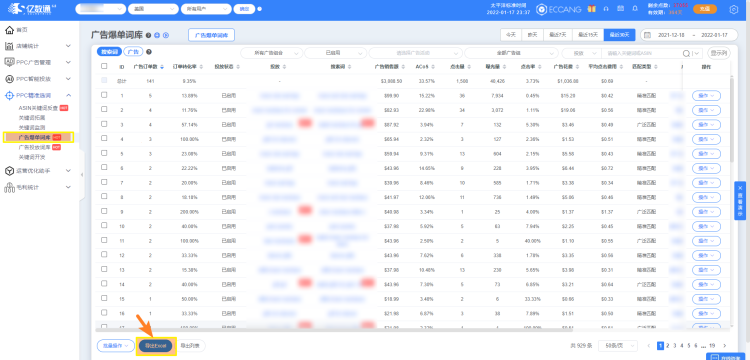Click the magnifier search icon in keyword box

686,54
